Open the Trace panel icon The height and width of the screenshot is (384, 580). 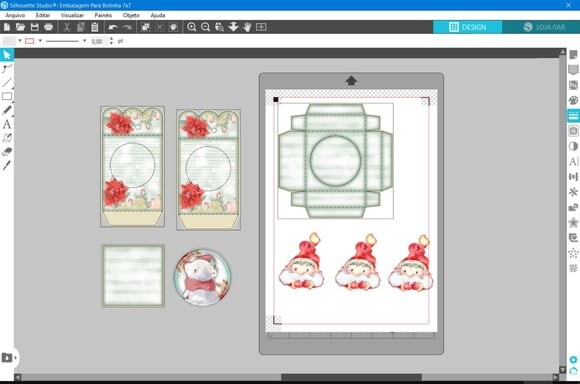coord(573,238)
